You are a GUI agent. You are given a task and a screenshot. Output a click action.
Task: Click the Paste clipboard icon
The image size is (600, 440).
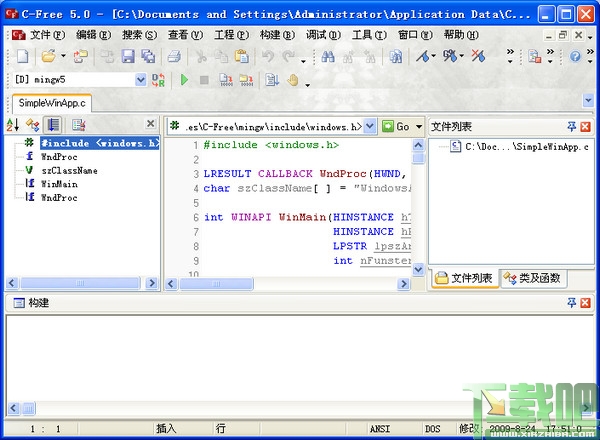pos(241,57)
